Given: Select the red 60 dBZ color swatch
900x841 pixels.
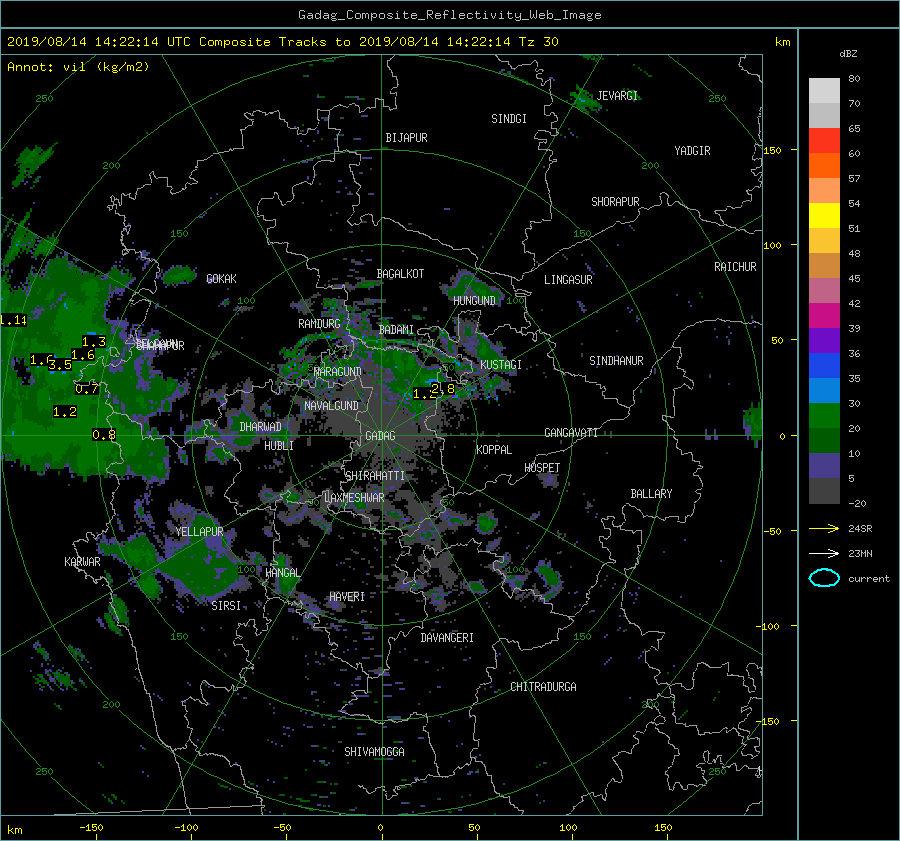Looking at the screenshot, I should tap(824, 140).
